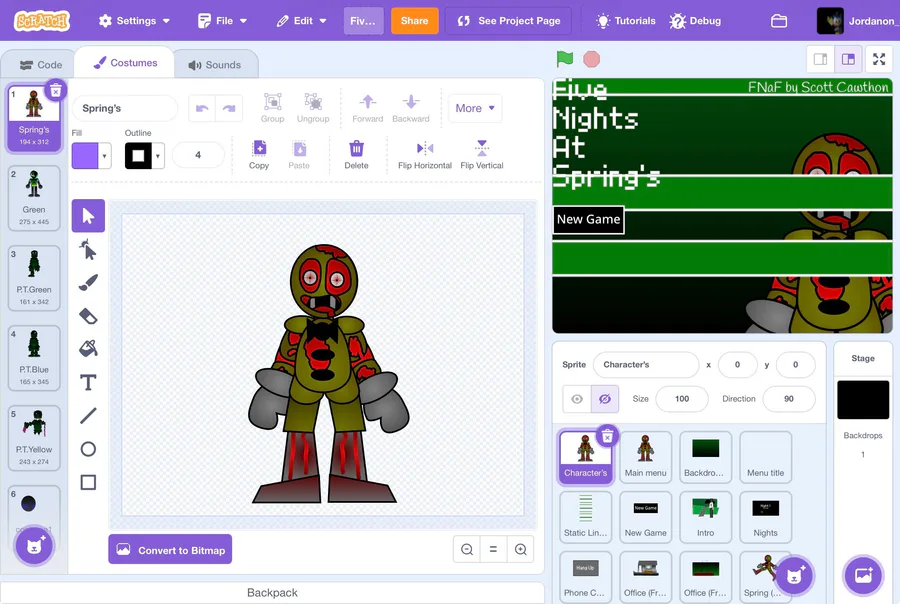900x604 pixels.
Task: Enter full screen stage mode
Action: 879,59
